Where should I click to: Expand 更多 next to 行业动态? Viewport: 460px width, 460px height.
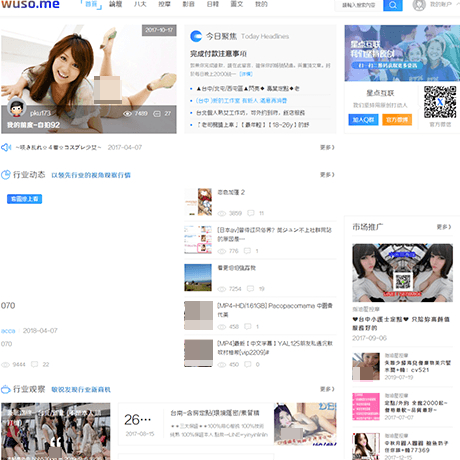coord(327,175)
